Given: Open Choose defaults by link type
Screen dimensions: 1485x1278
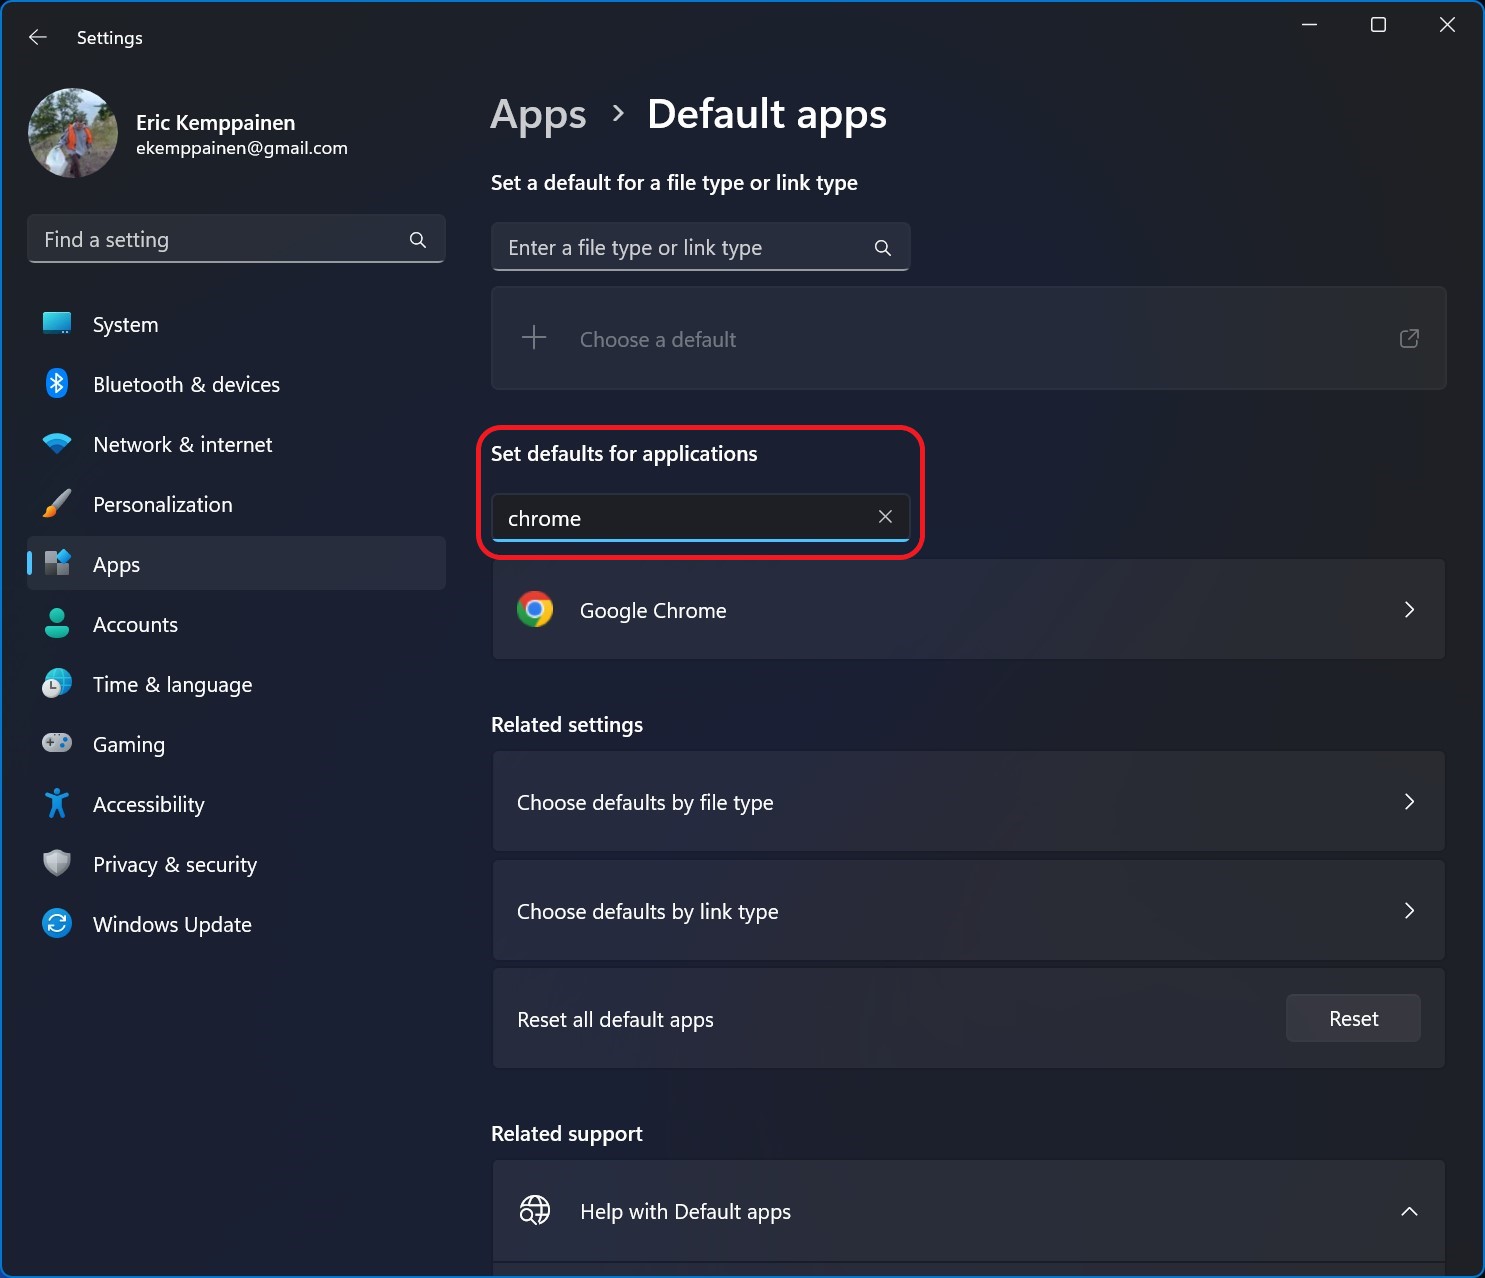Looking at the screenshot, I should (968, 911).
